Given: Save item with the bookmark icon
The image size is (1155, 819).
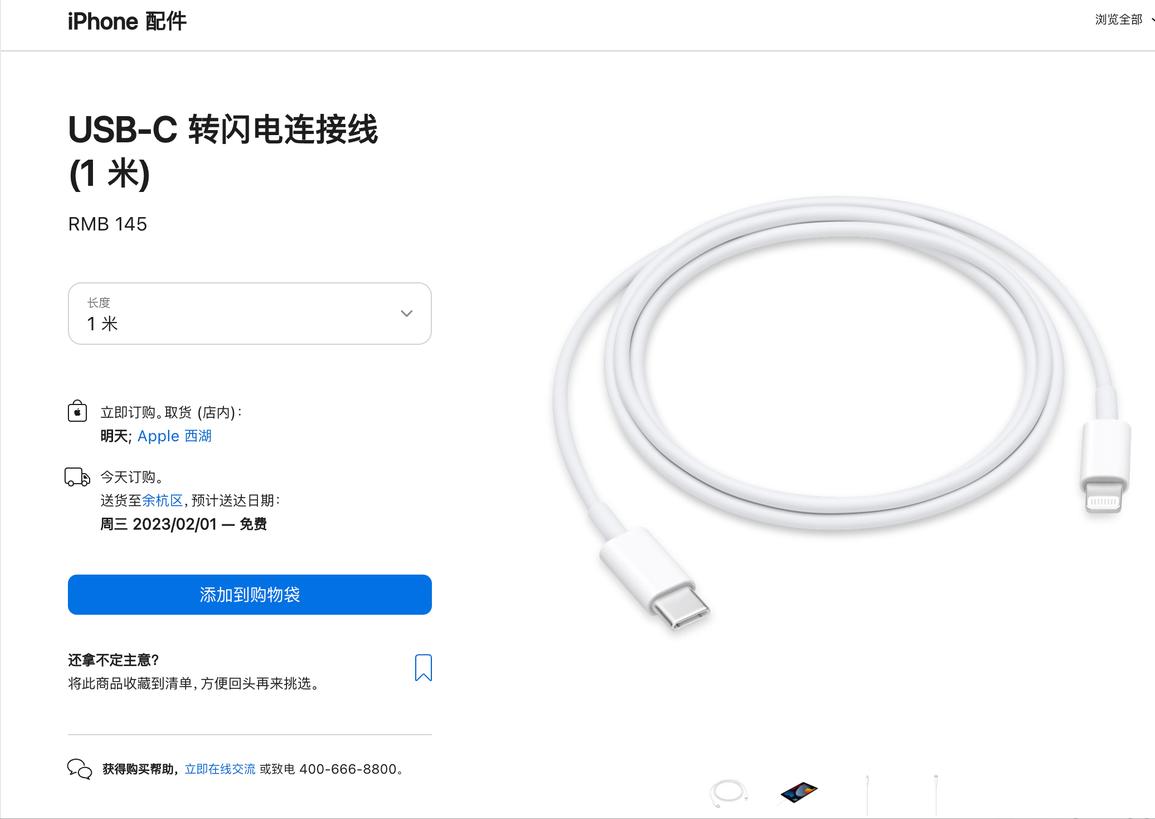Looking at the screenshot, I should click(423, 667).
